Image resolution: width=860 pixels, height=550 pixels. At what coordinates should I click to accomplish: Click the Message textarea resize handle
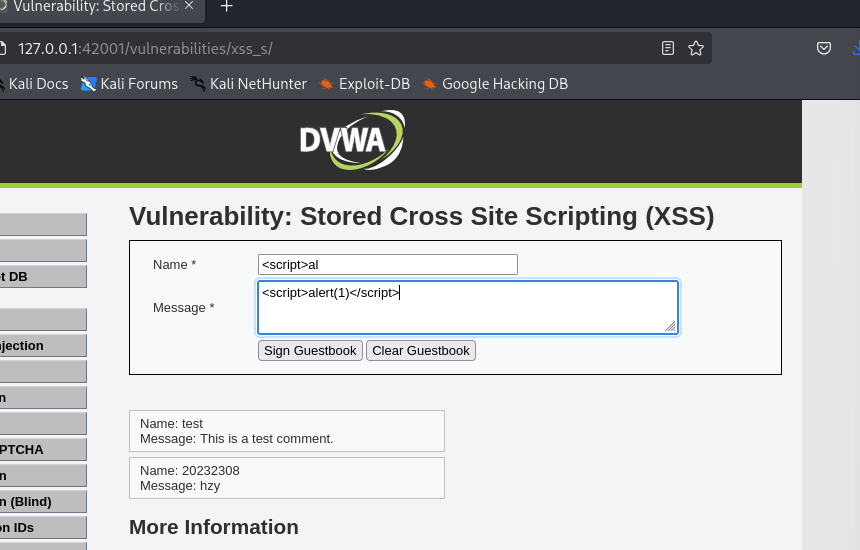[671, 326]
